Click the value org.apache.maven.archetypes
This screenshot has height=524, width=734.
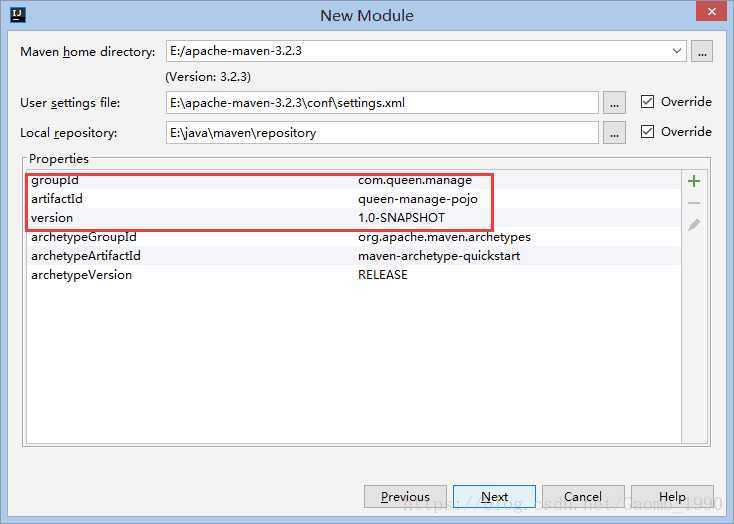coord(444,237)
